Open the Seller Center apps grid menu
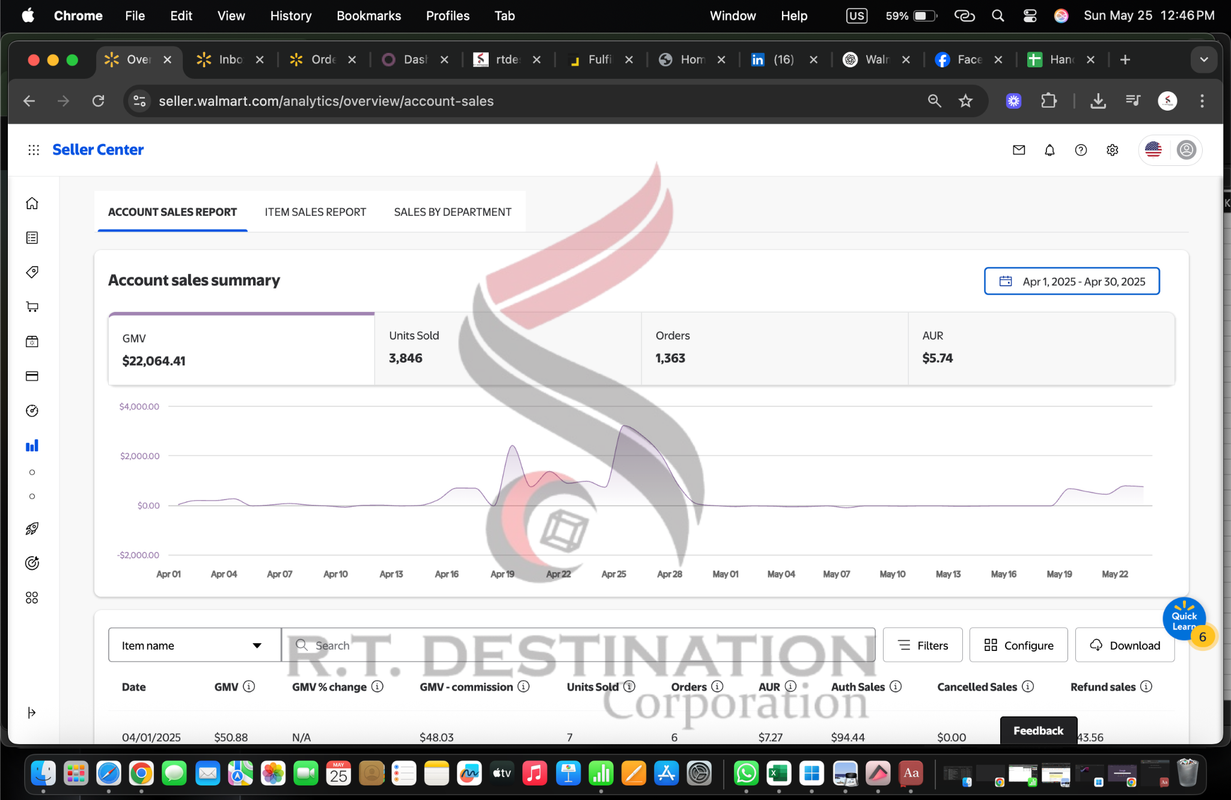Image resolution: width=1231 pixels, height=800 pixels. tap(33, 150)
